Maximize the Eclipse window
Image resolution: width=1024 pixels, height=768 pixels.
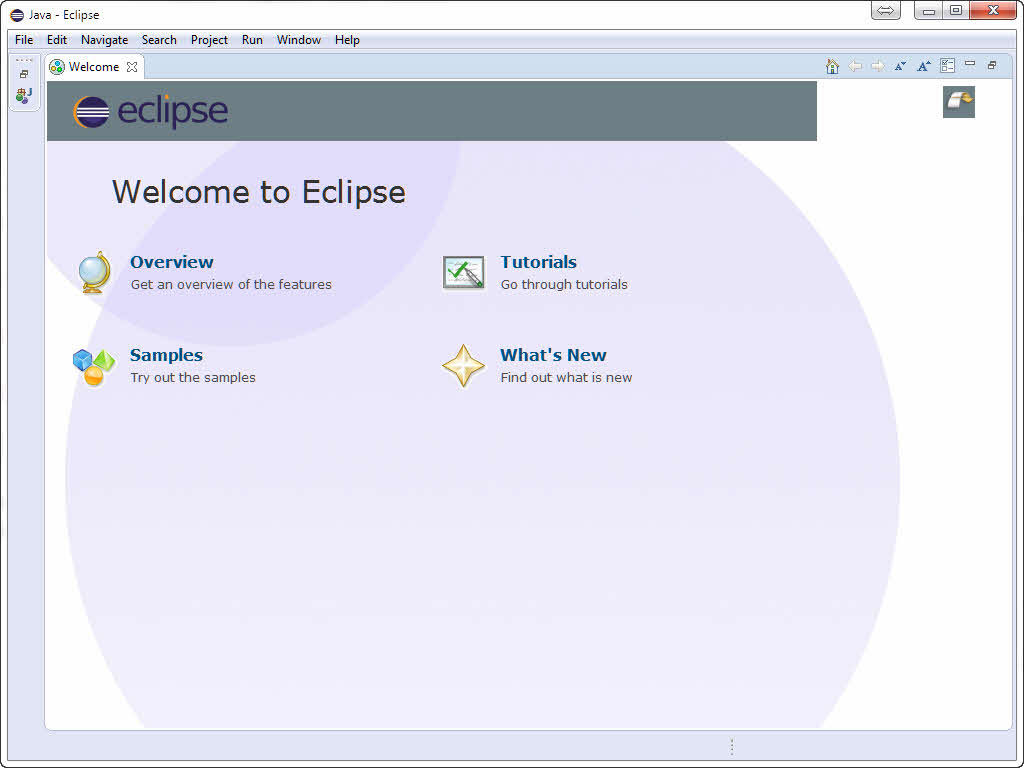click(955, 10)
